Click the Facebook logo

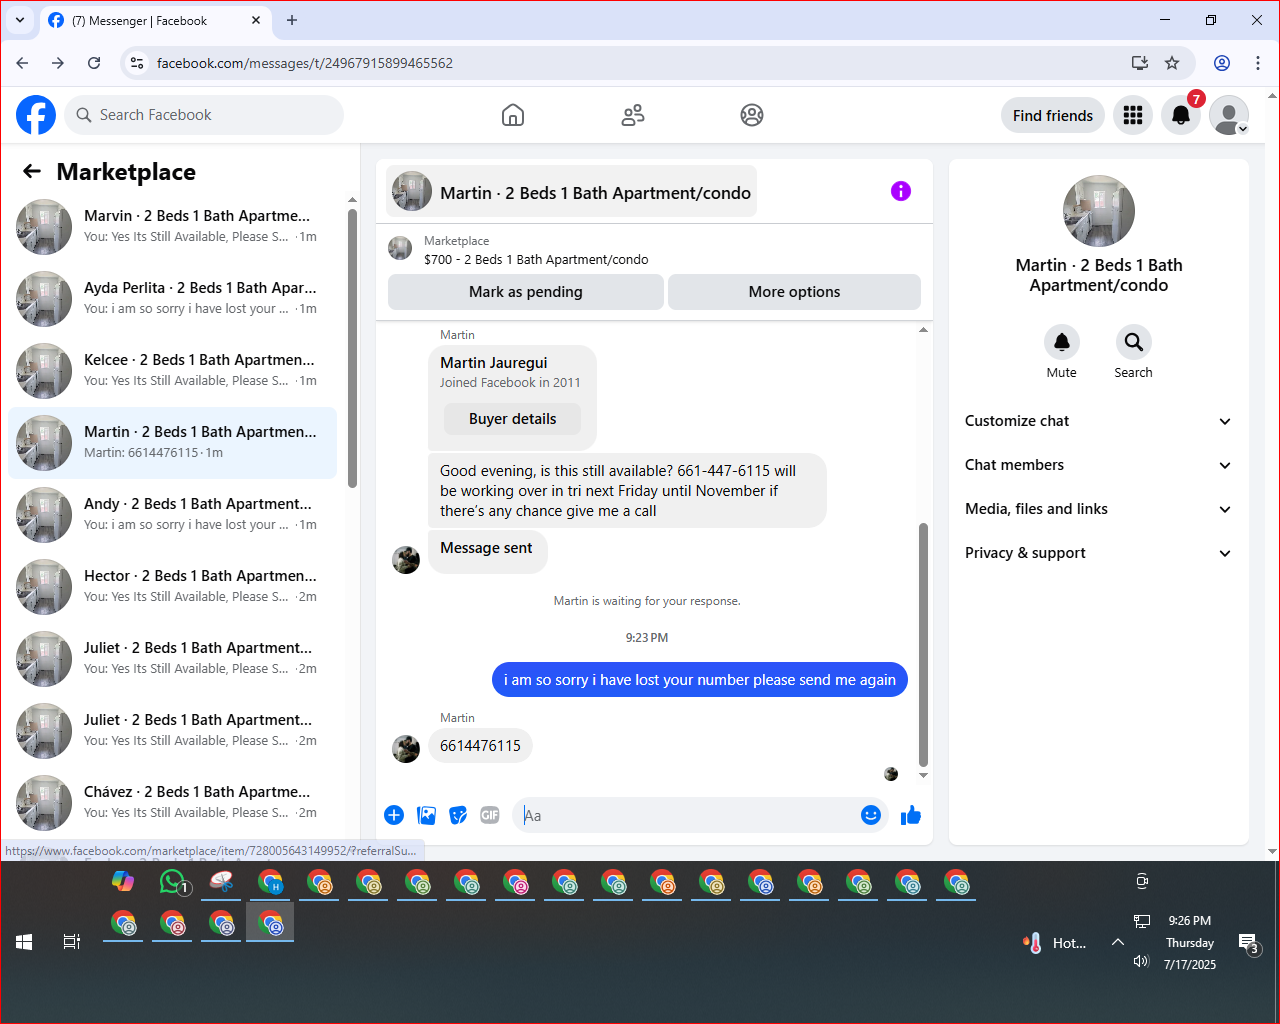click(36, 115)
